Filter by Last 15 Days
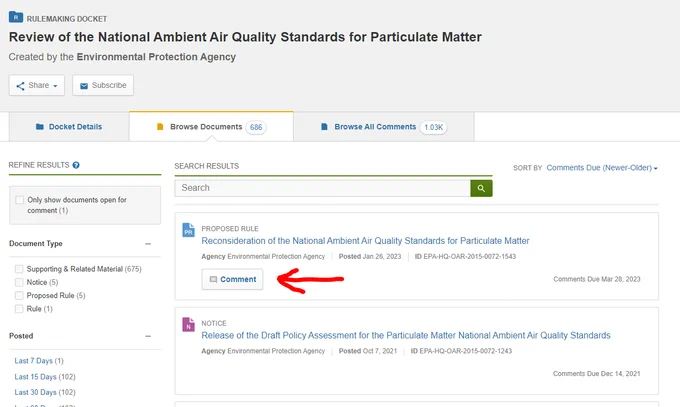Viewport: 680px width, 407px height. (x=35, y=377)
